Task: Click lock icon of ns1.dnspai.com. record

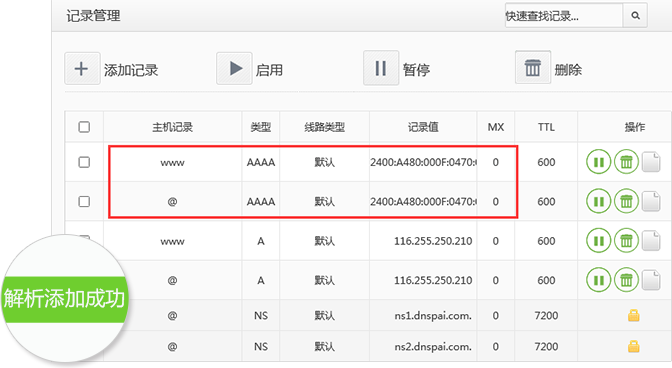Action: pyautogui.click(x=633, y=316)
